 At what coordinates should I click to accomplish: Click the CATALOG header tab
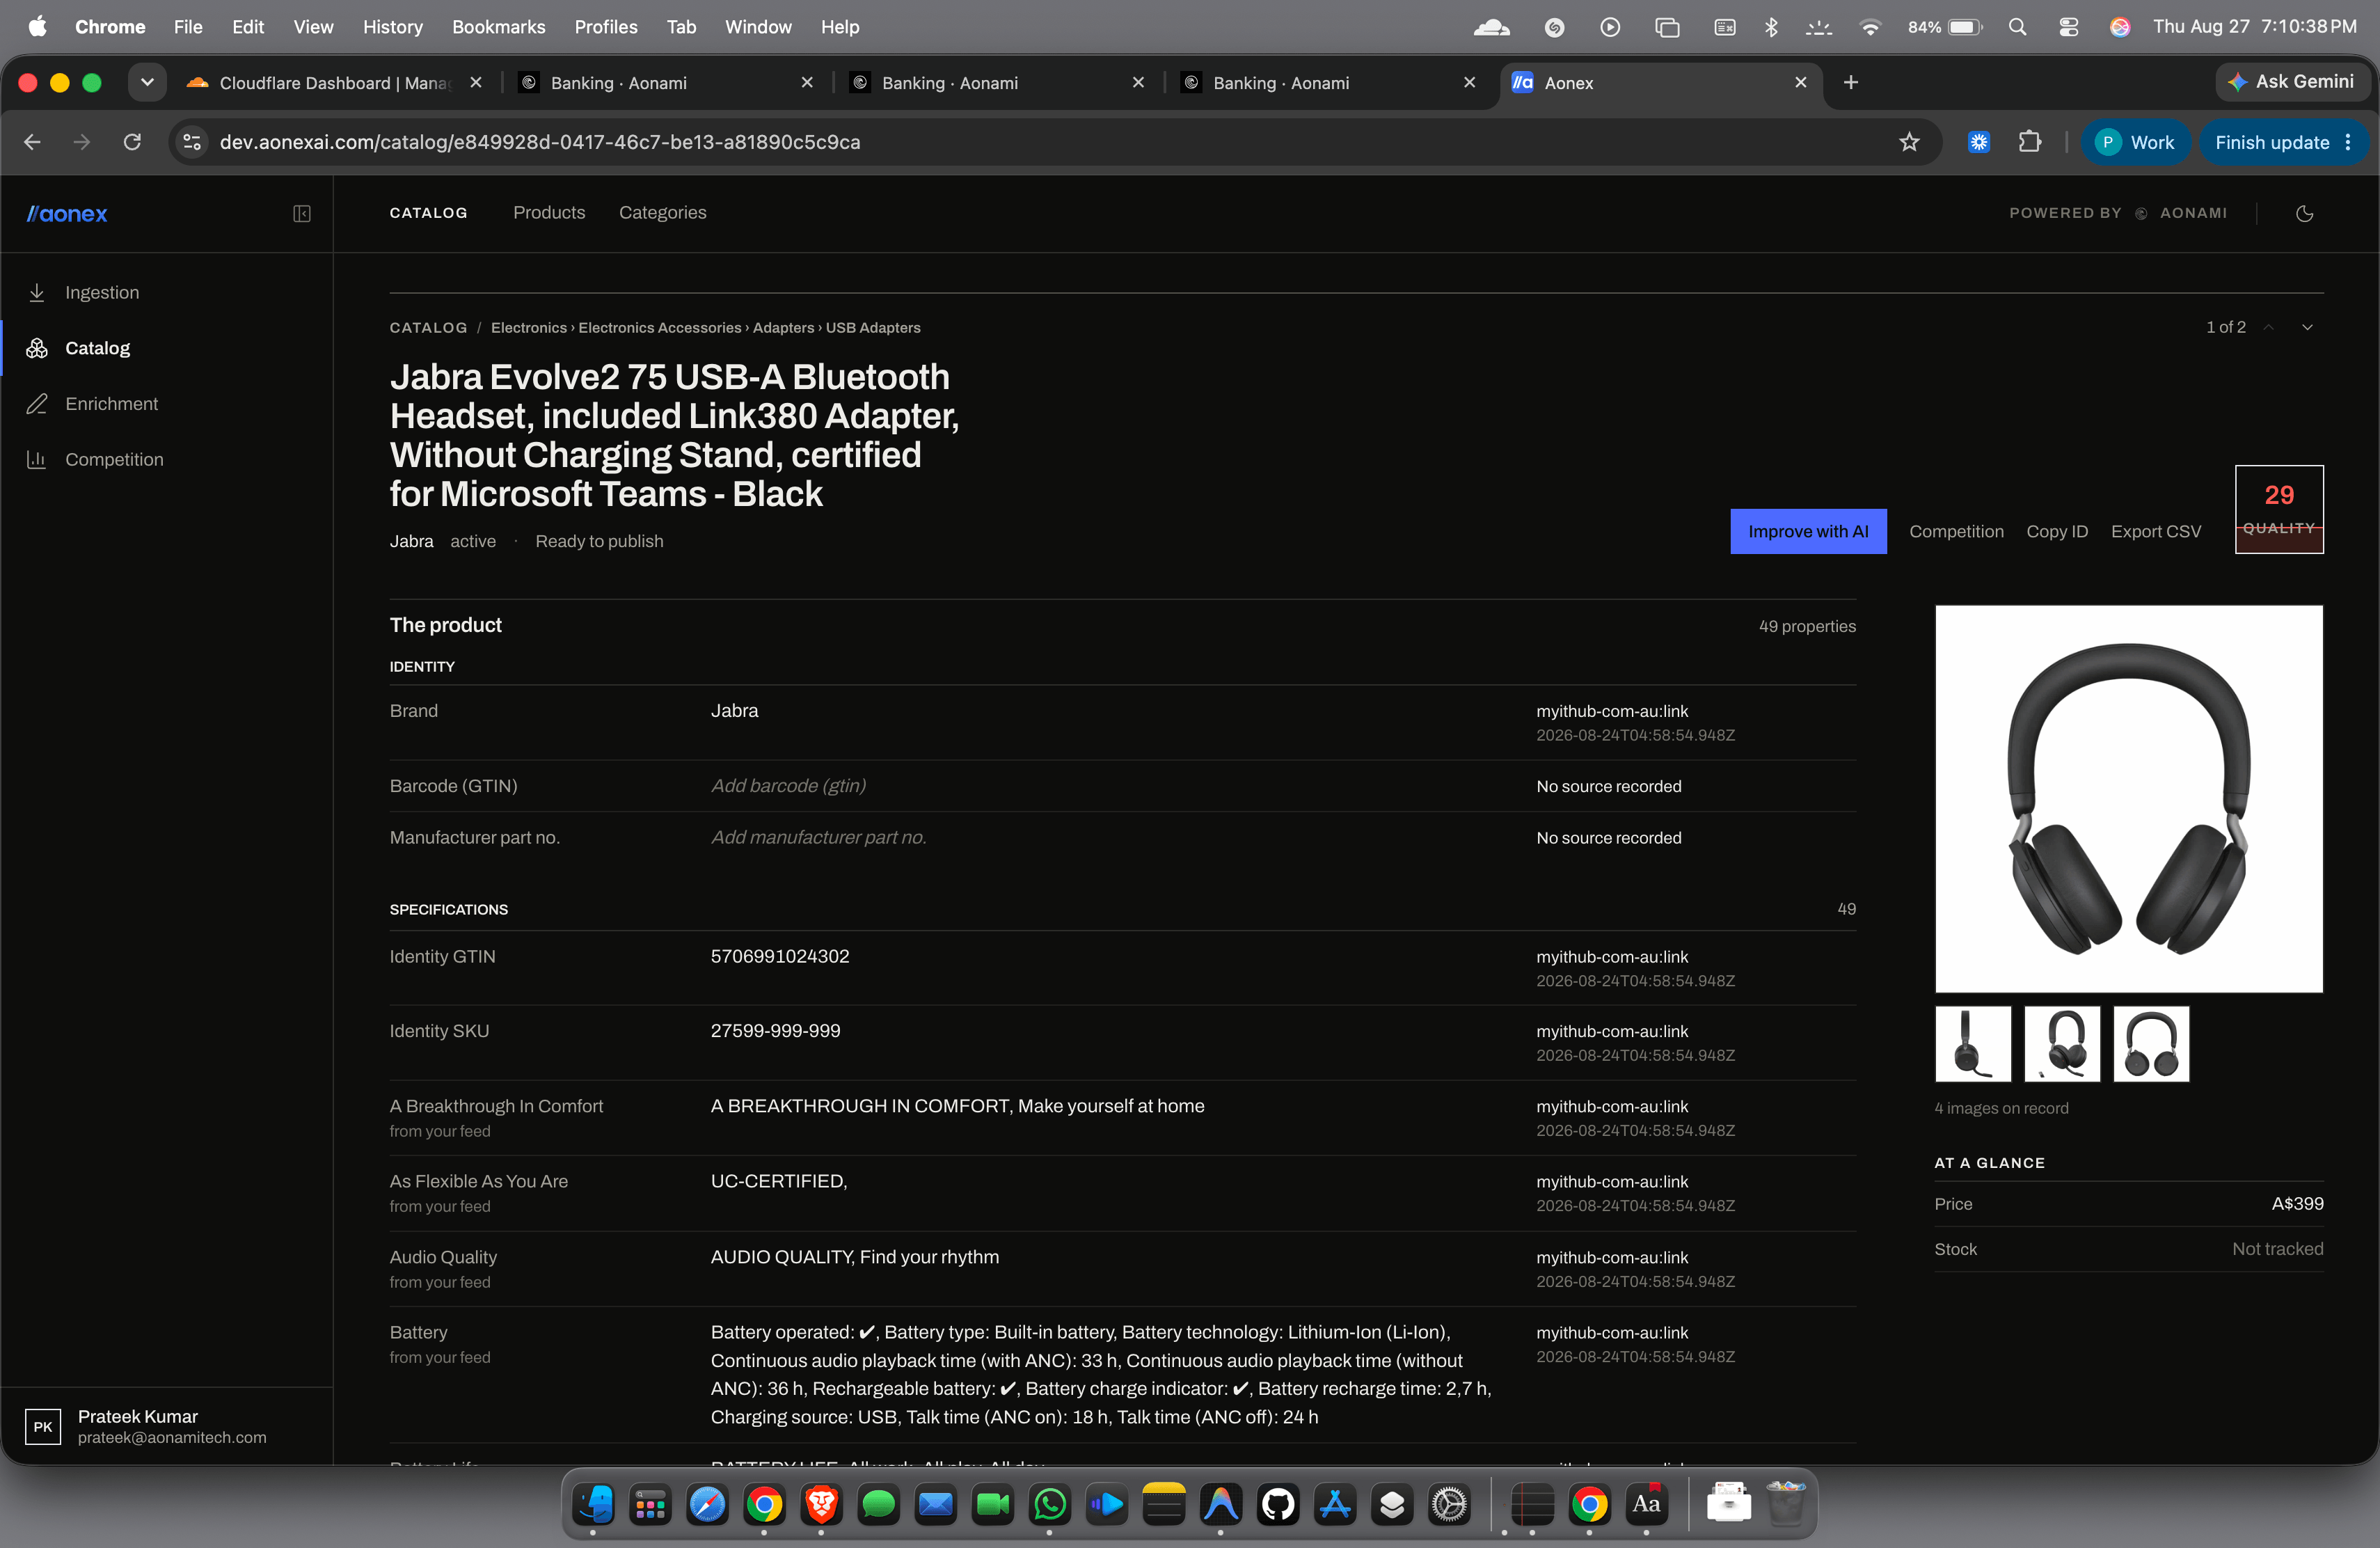[428, 213]
